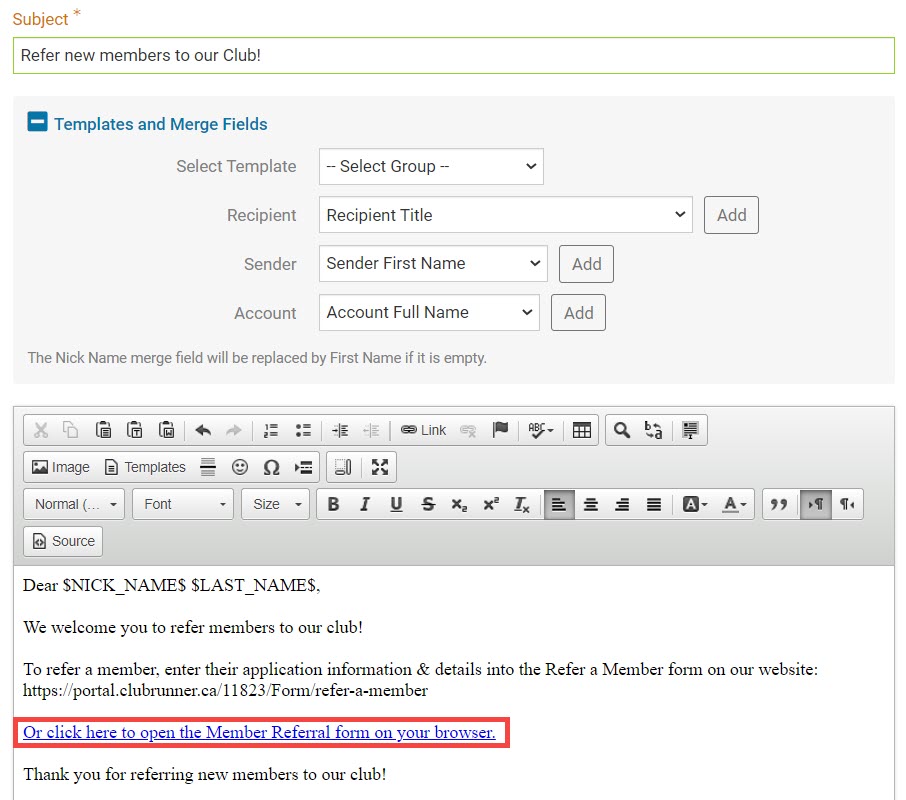Image resolution: width=906 pixels, height=800 pixels.
Task: Open the Recipient Title merge field dropdown
Action: [x=506, y=215]
